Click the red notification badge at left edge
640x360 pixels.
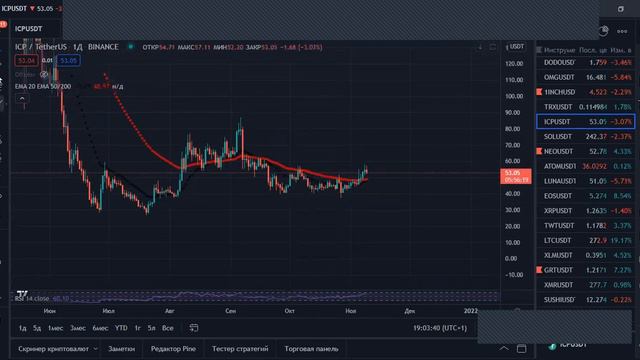[3, 24]
